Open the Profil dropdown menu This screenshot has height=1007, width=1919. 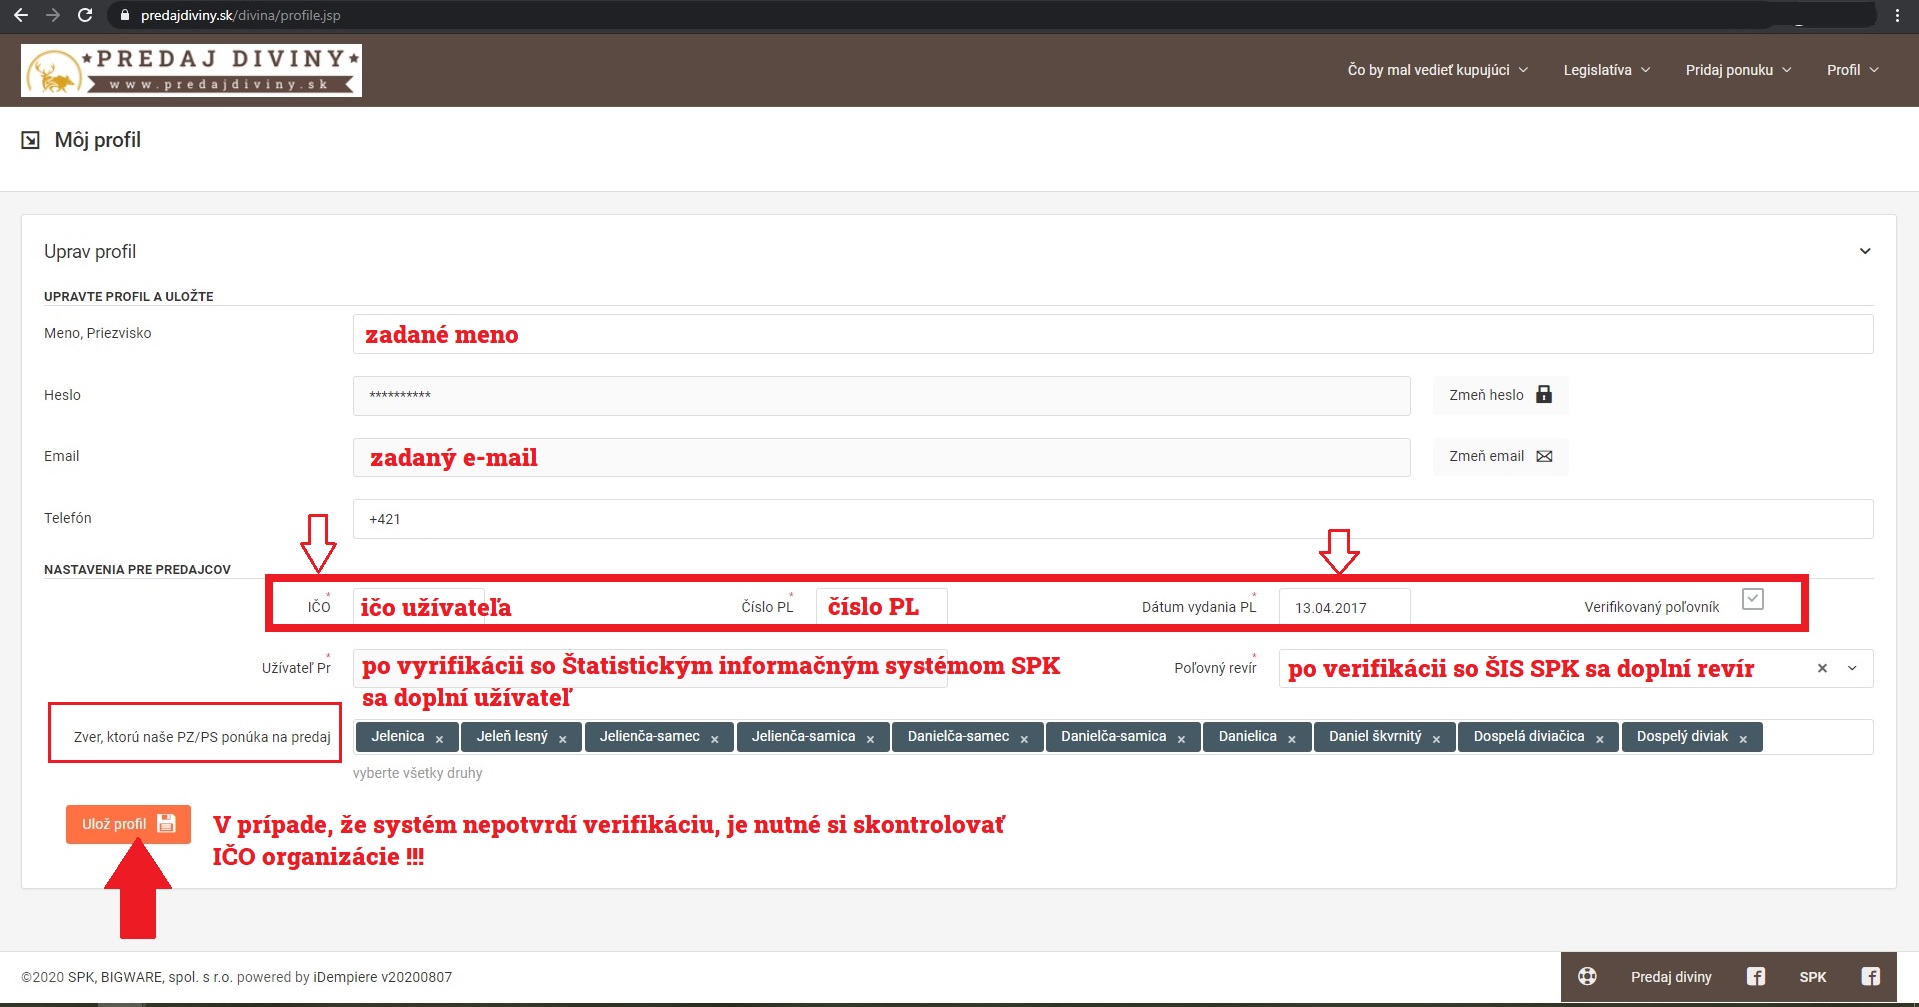(1852, 70)
